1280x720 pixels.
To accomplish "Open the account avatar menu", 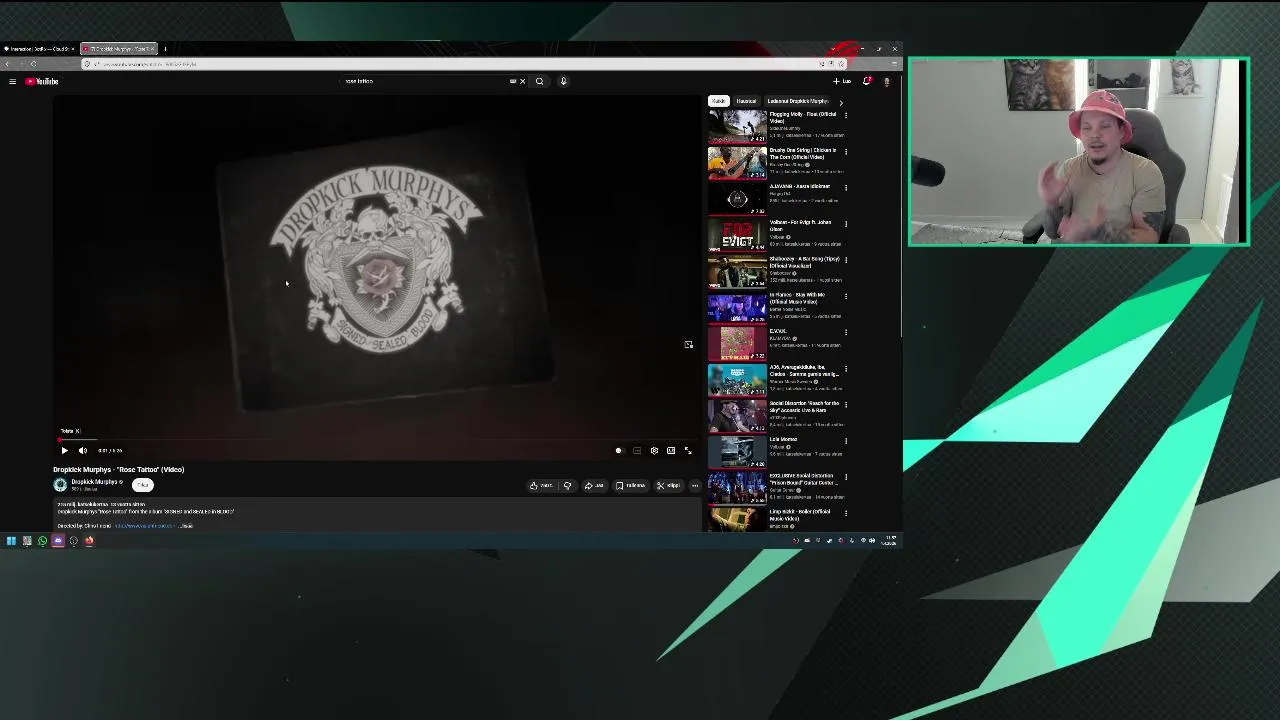I will point(886,81).
